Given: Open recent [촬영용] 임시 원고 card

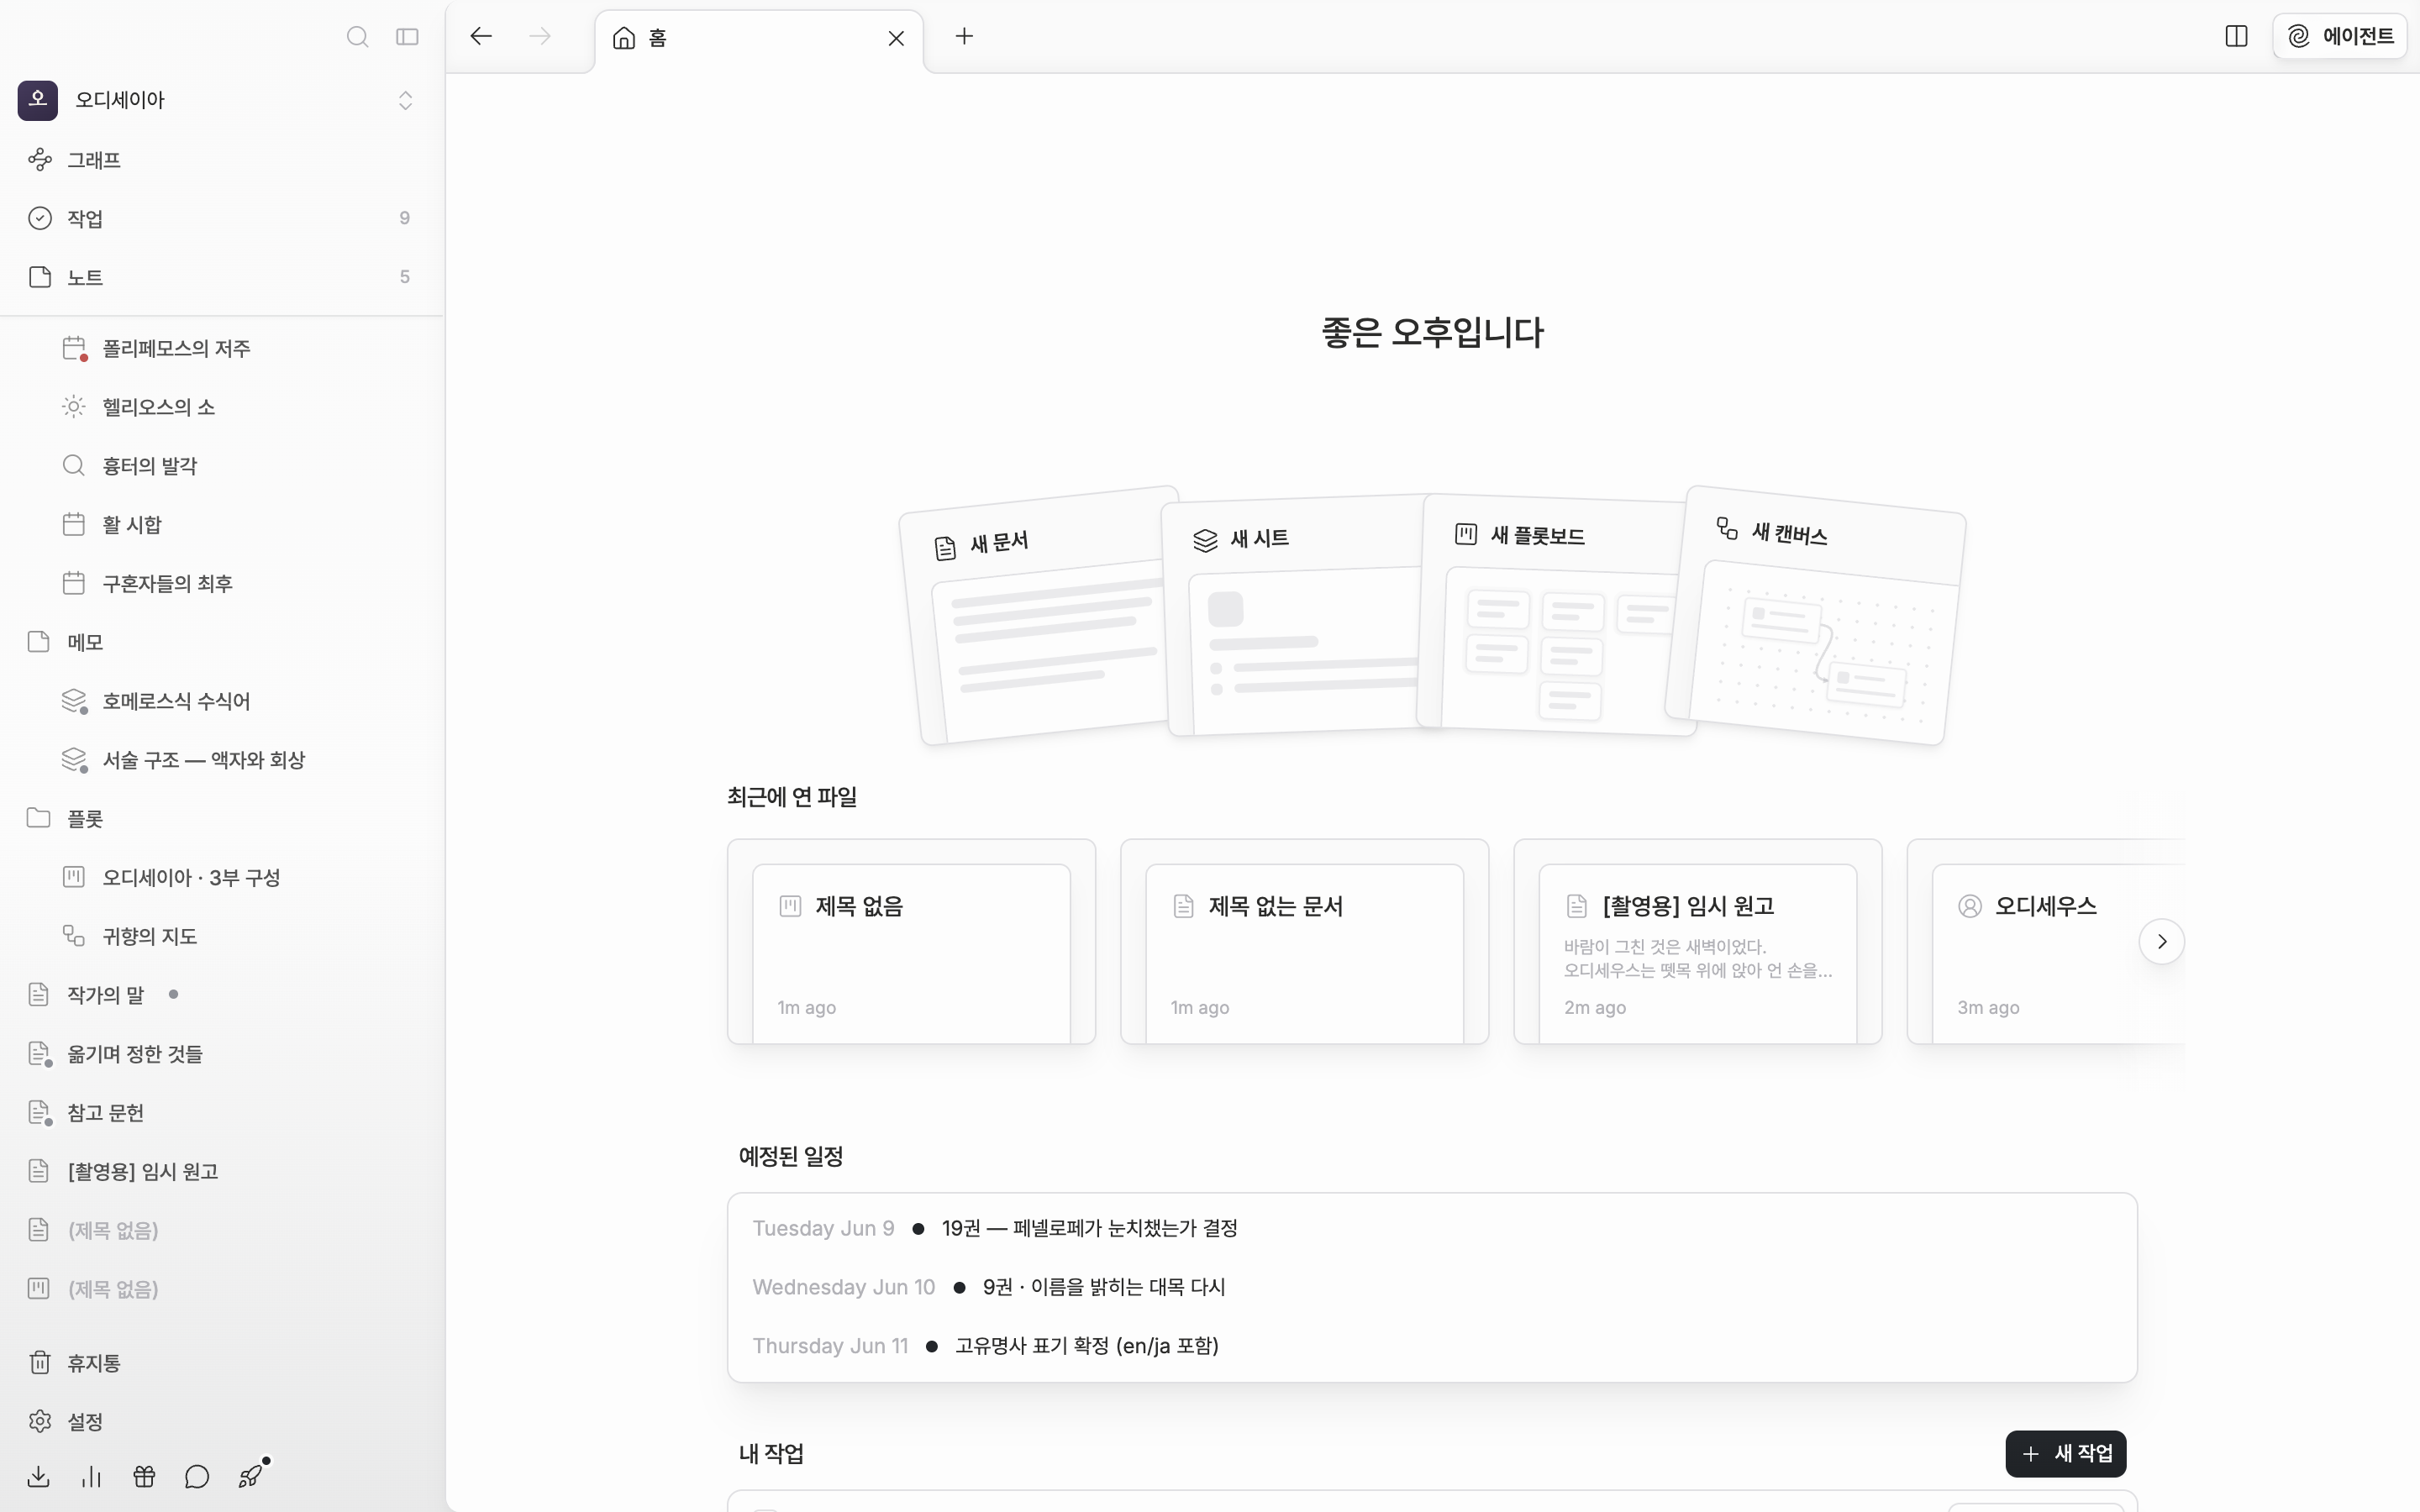Looking at the screenshot, I should (x=1697, y=942).
